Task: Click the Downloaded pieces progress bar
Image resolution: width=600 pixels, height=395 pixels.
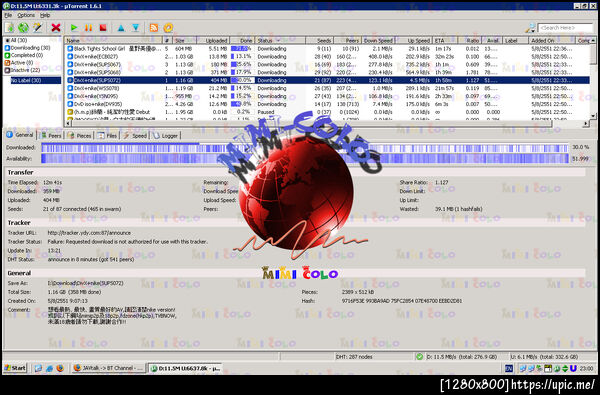Action: pyautogui.click(x=305, y=148)
